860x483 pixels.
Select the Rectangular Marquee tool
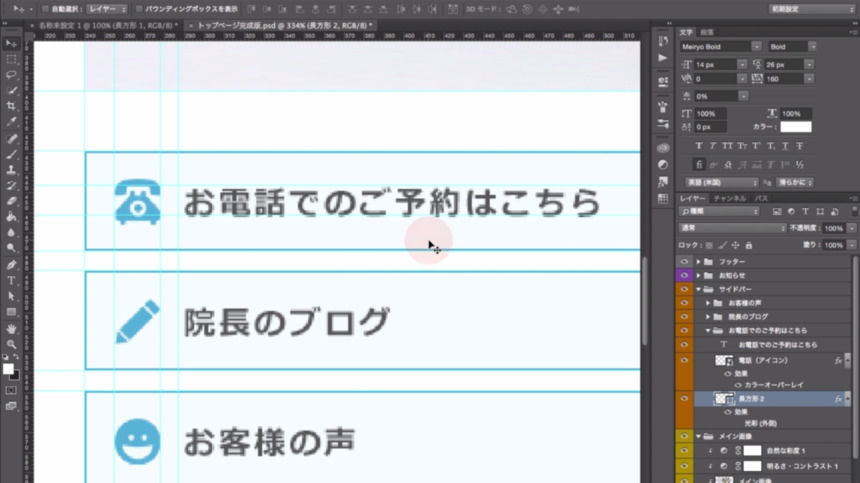11,59
